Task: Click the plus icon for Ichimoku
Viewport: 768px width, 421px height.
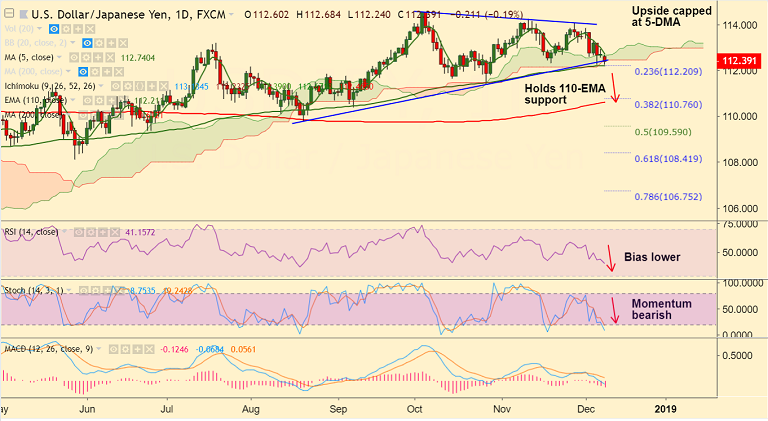Action: click(152, 86)
